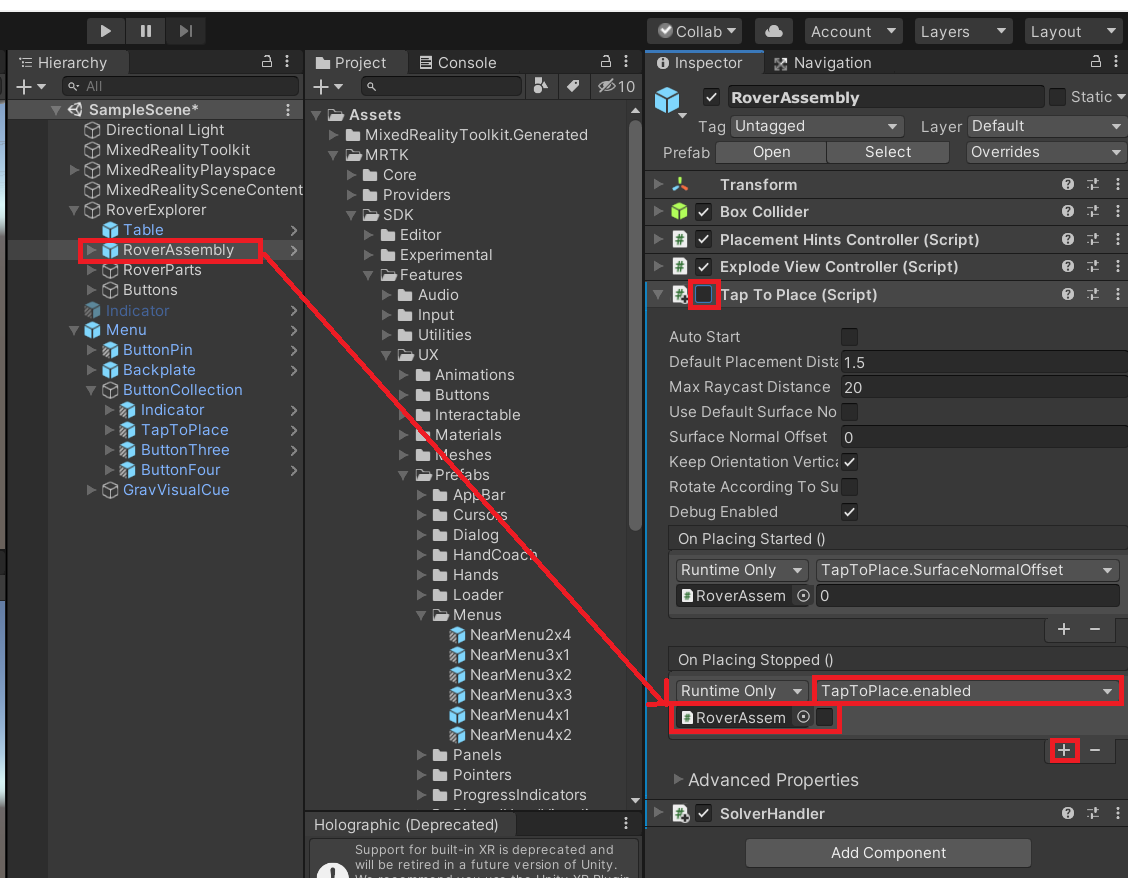Toggle RoverAssembly active checkbox in Inspector

pos(711,97)
